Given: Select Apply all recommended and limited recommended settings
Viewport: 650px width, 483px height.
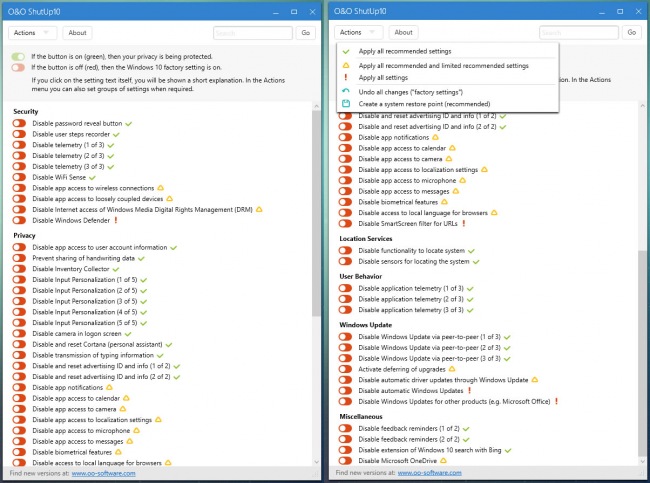Looking at the screenshot, I should [x=448, y=66].
